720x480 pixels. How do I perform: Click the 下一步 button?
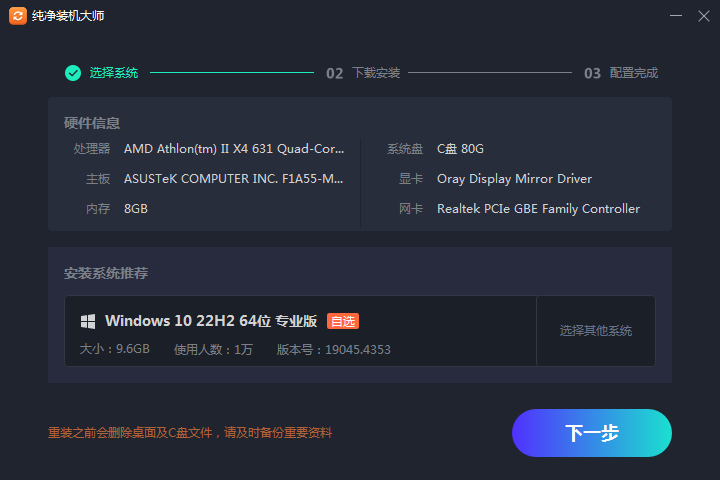(592, 433)
